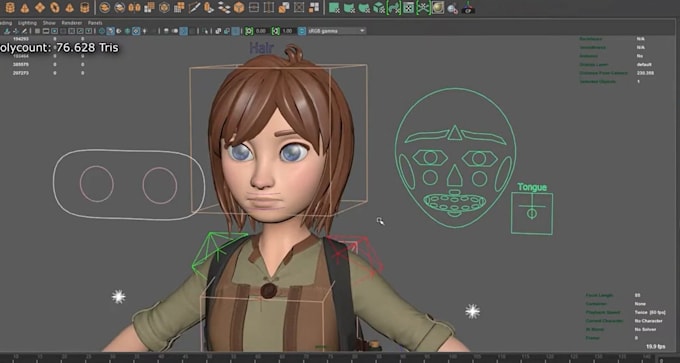
Task: Create a polygon torus from the shelf
Action: [x=55, y=7]
